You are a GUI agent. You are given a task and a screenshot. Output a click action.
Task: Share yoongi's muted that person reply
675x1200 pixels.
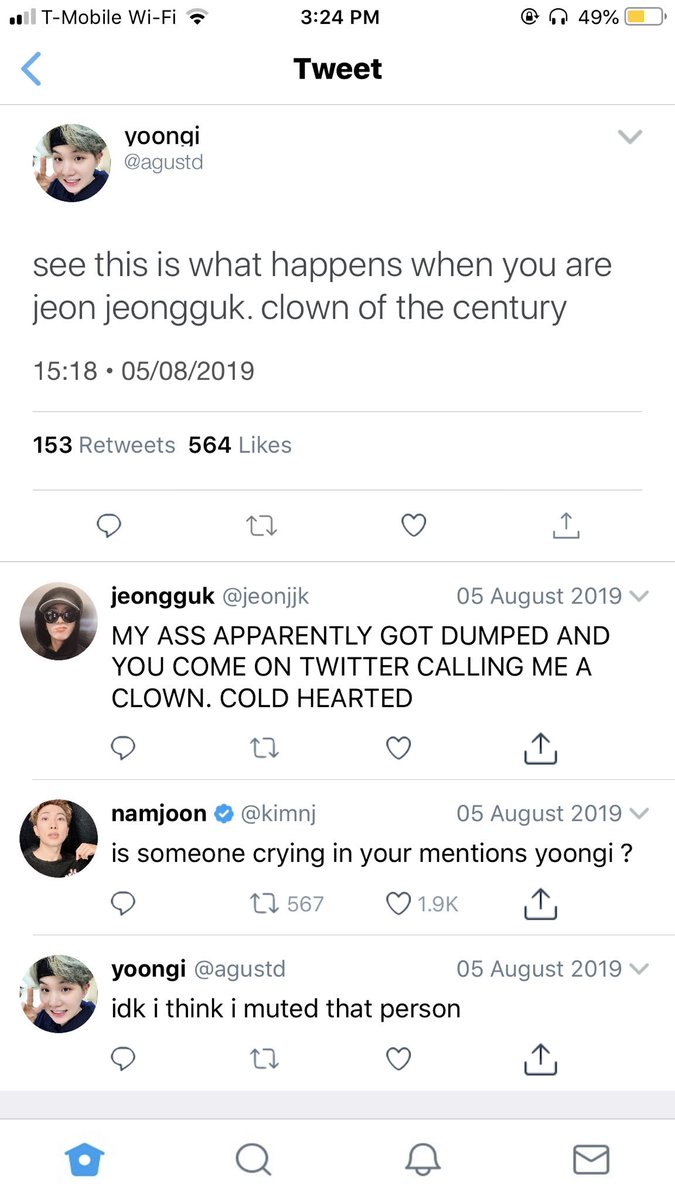click(x=539, y=1058)
